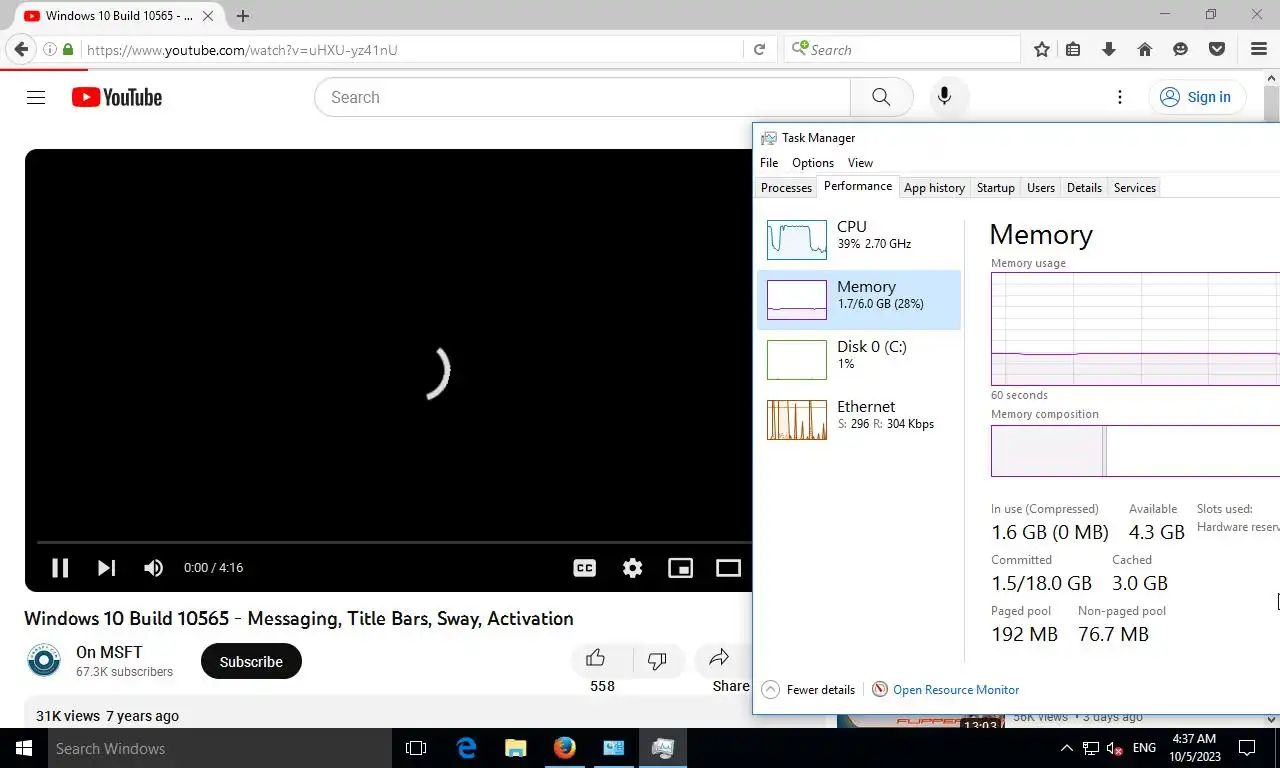Open Task Manager Options menu
Image resolution: width=1280 pixels, height=768 pixels.
coord(813,162)
